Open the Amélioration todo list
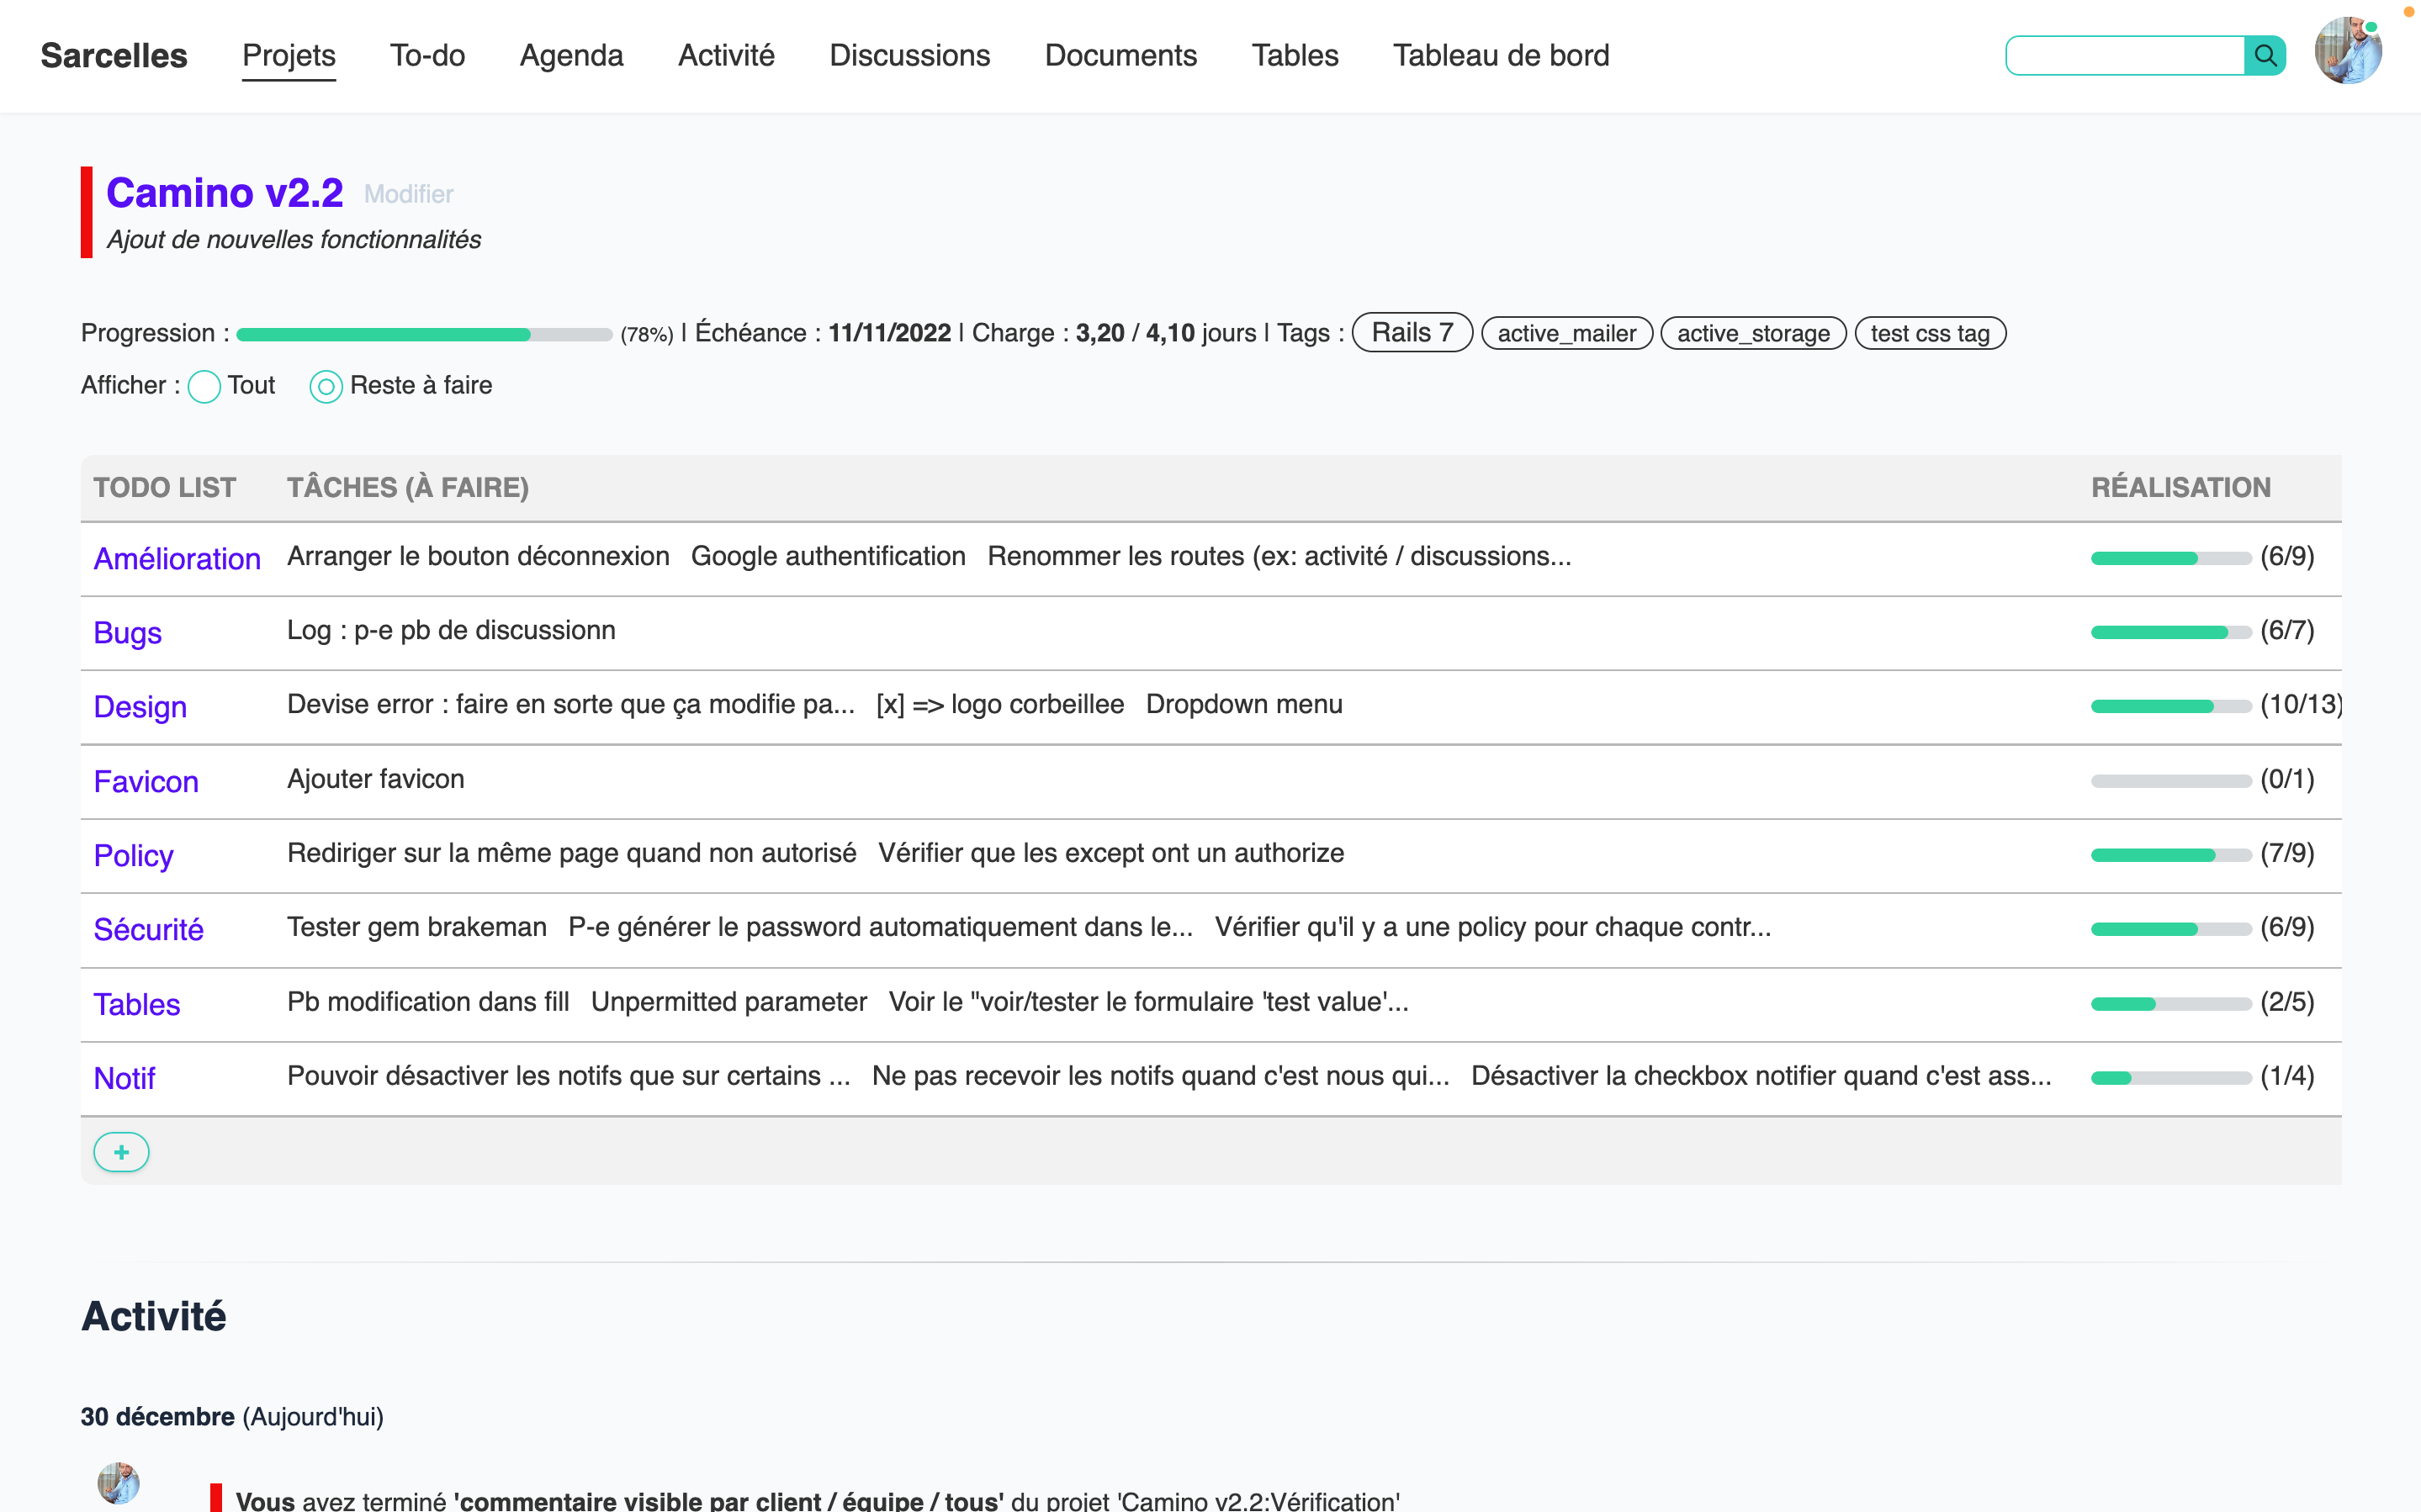 [x=177, y=559]
